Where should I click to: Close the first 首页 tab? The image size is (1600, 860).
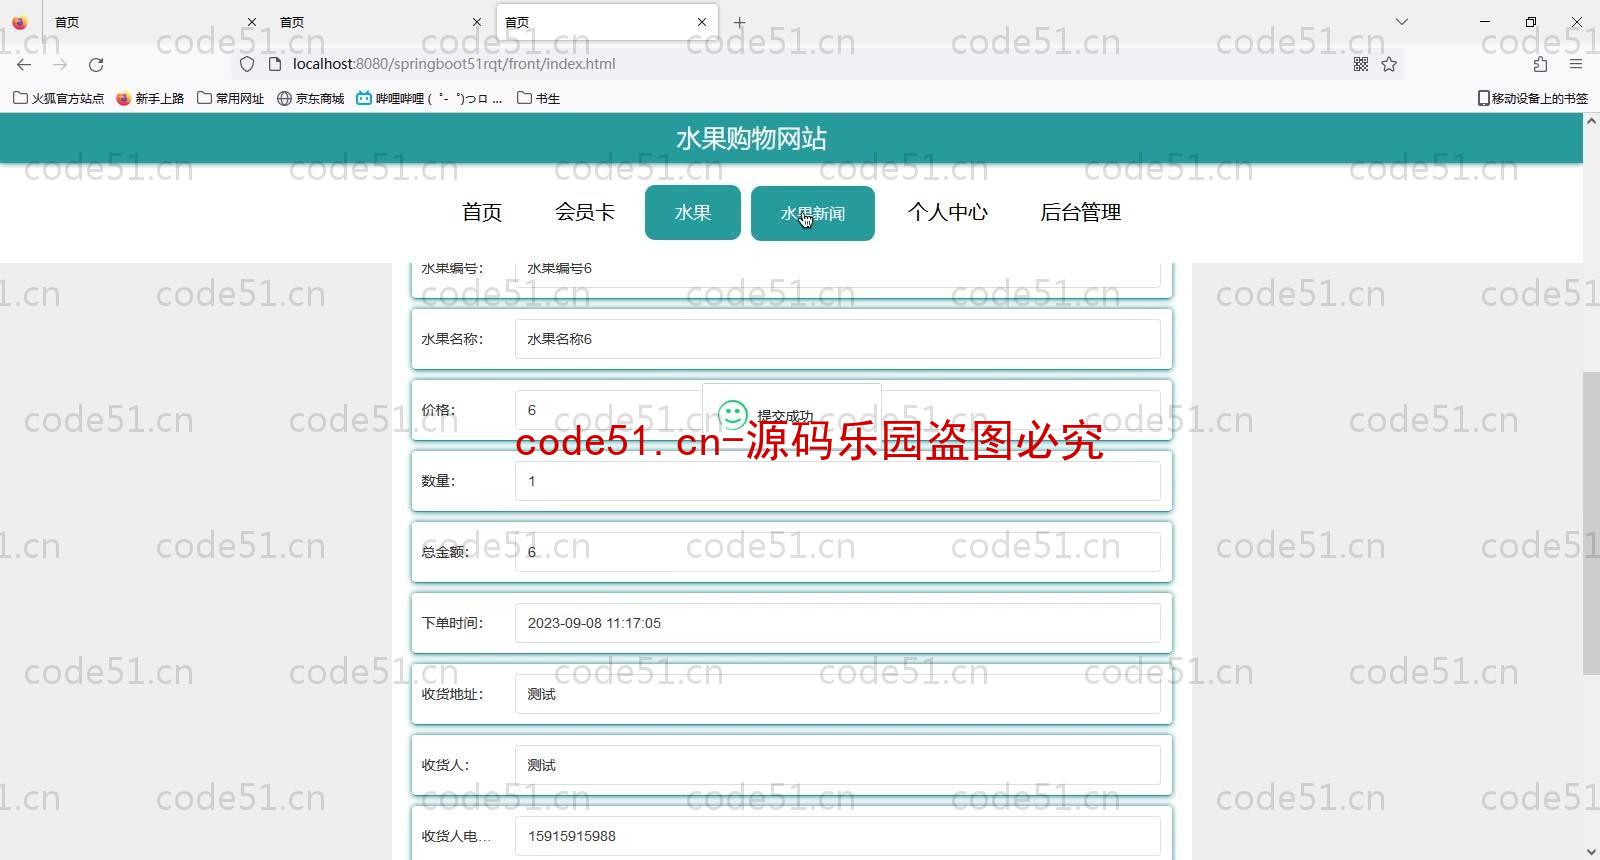(x=252, y=22)
